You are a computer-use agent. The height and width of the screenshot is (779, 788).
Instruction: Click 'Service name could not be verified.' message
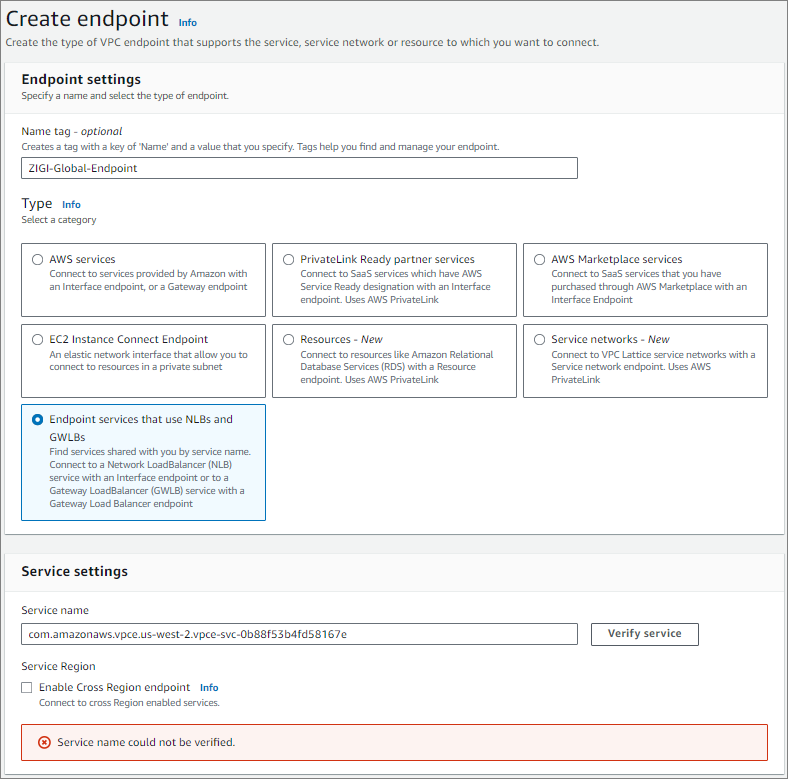[146, 742]
